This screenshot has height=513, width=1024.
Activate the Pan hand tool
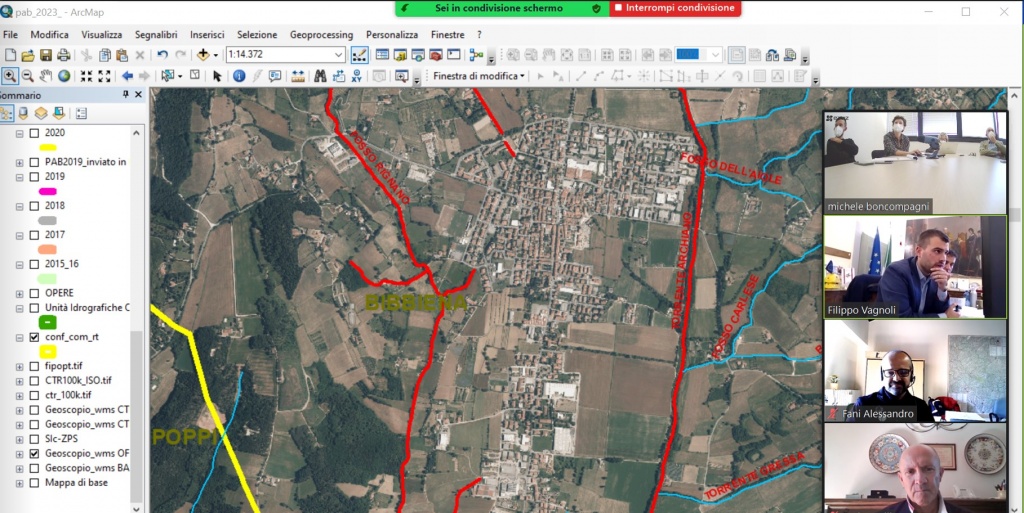pyautogui.click(x=46, y=76)
